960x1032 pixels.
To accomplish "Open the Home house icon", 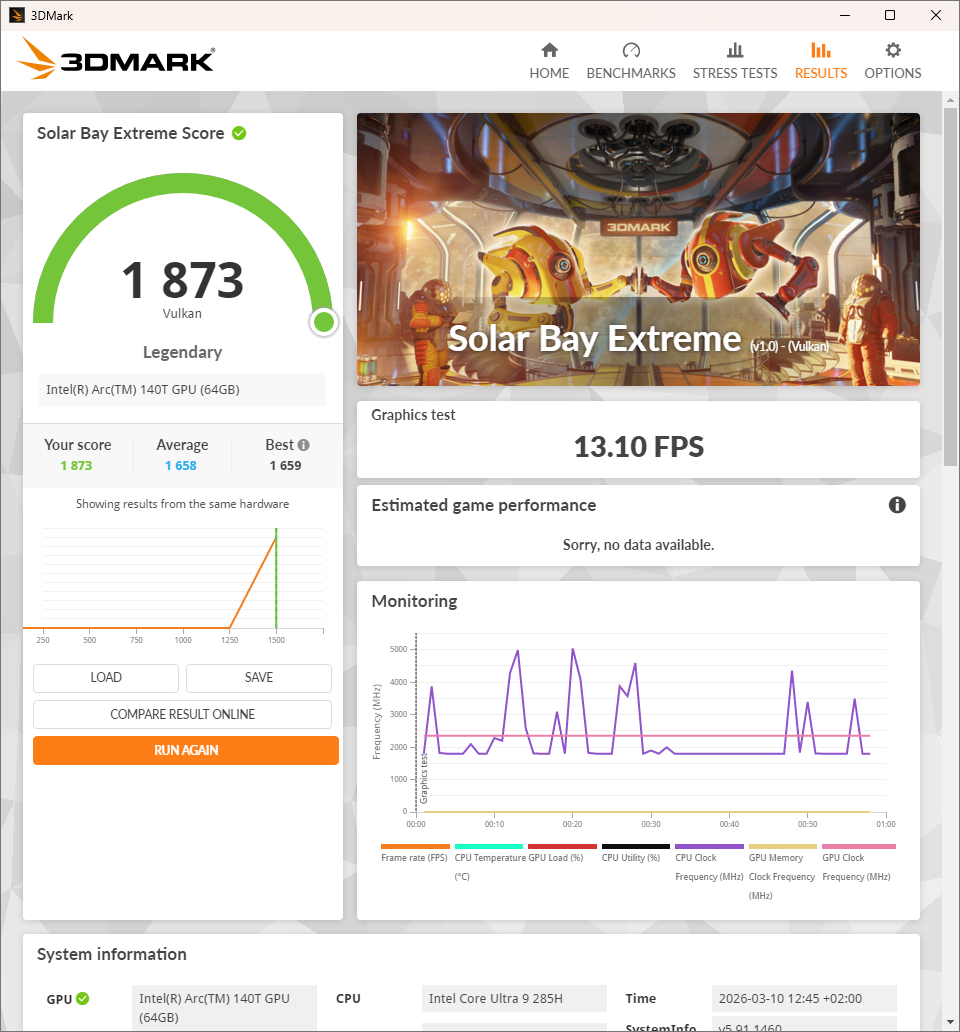I will pos(549,51).
